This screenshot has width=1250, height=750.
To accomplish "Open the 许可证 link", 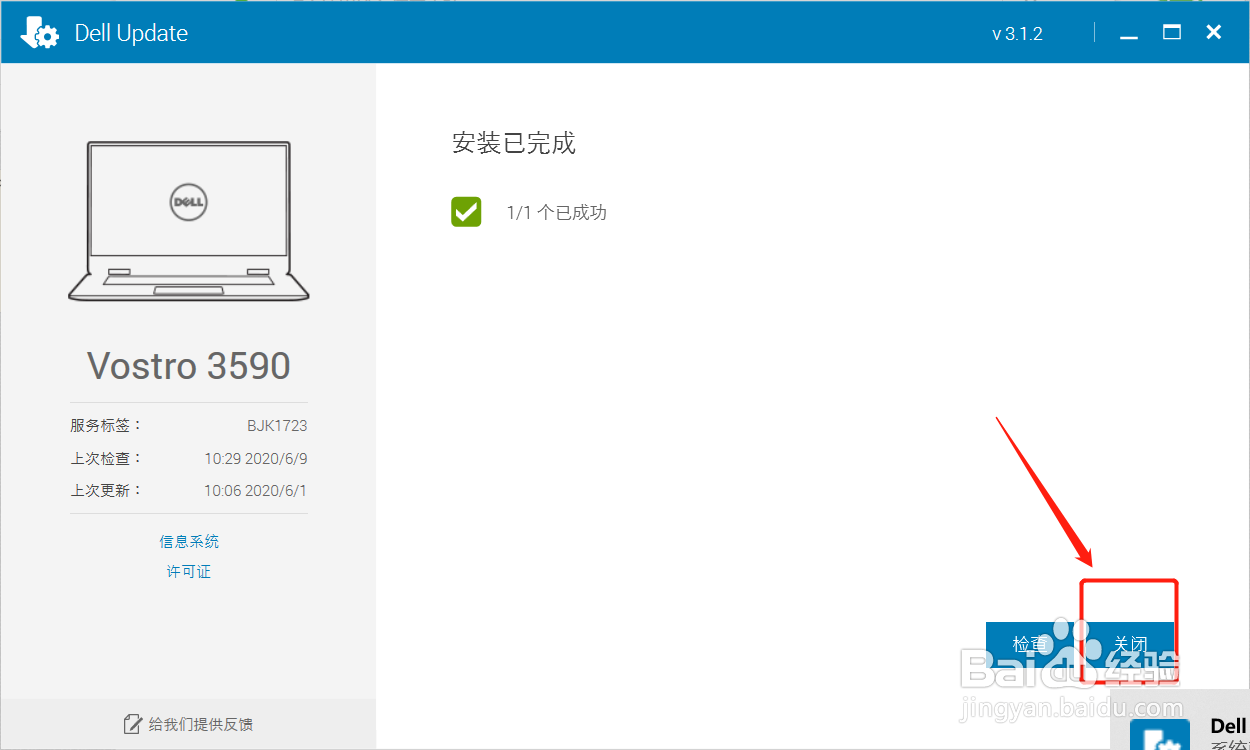I will click(x=189, y=572).
